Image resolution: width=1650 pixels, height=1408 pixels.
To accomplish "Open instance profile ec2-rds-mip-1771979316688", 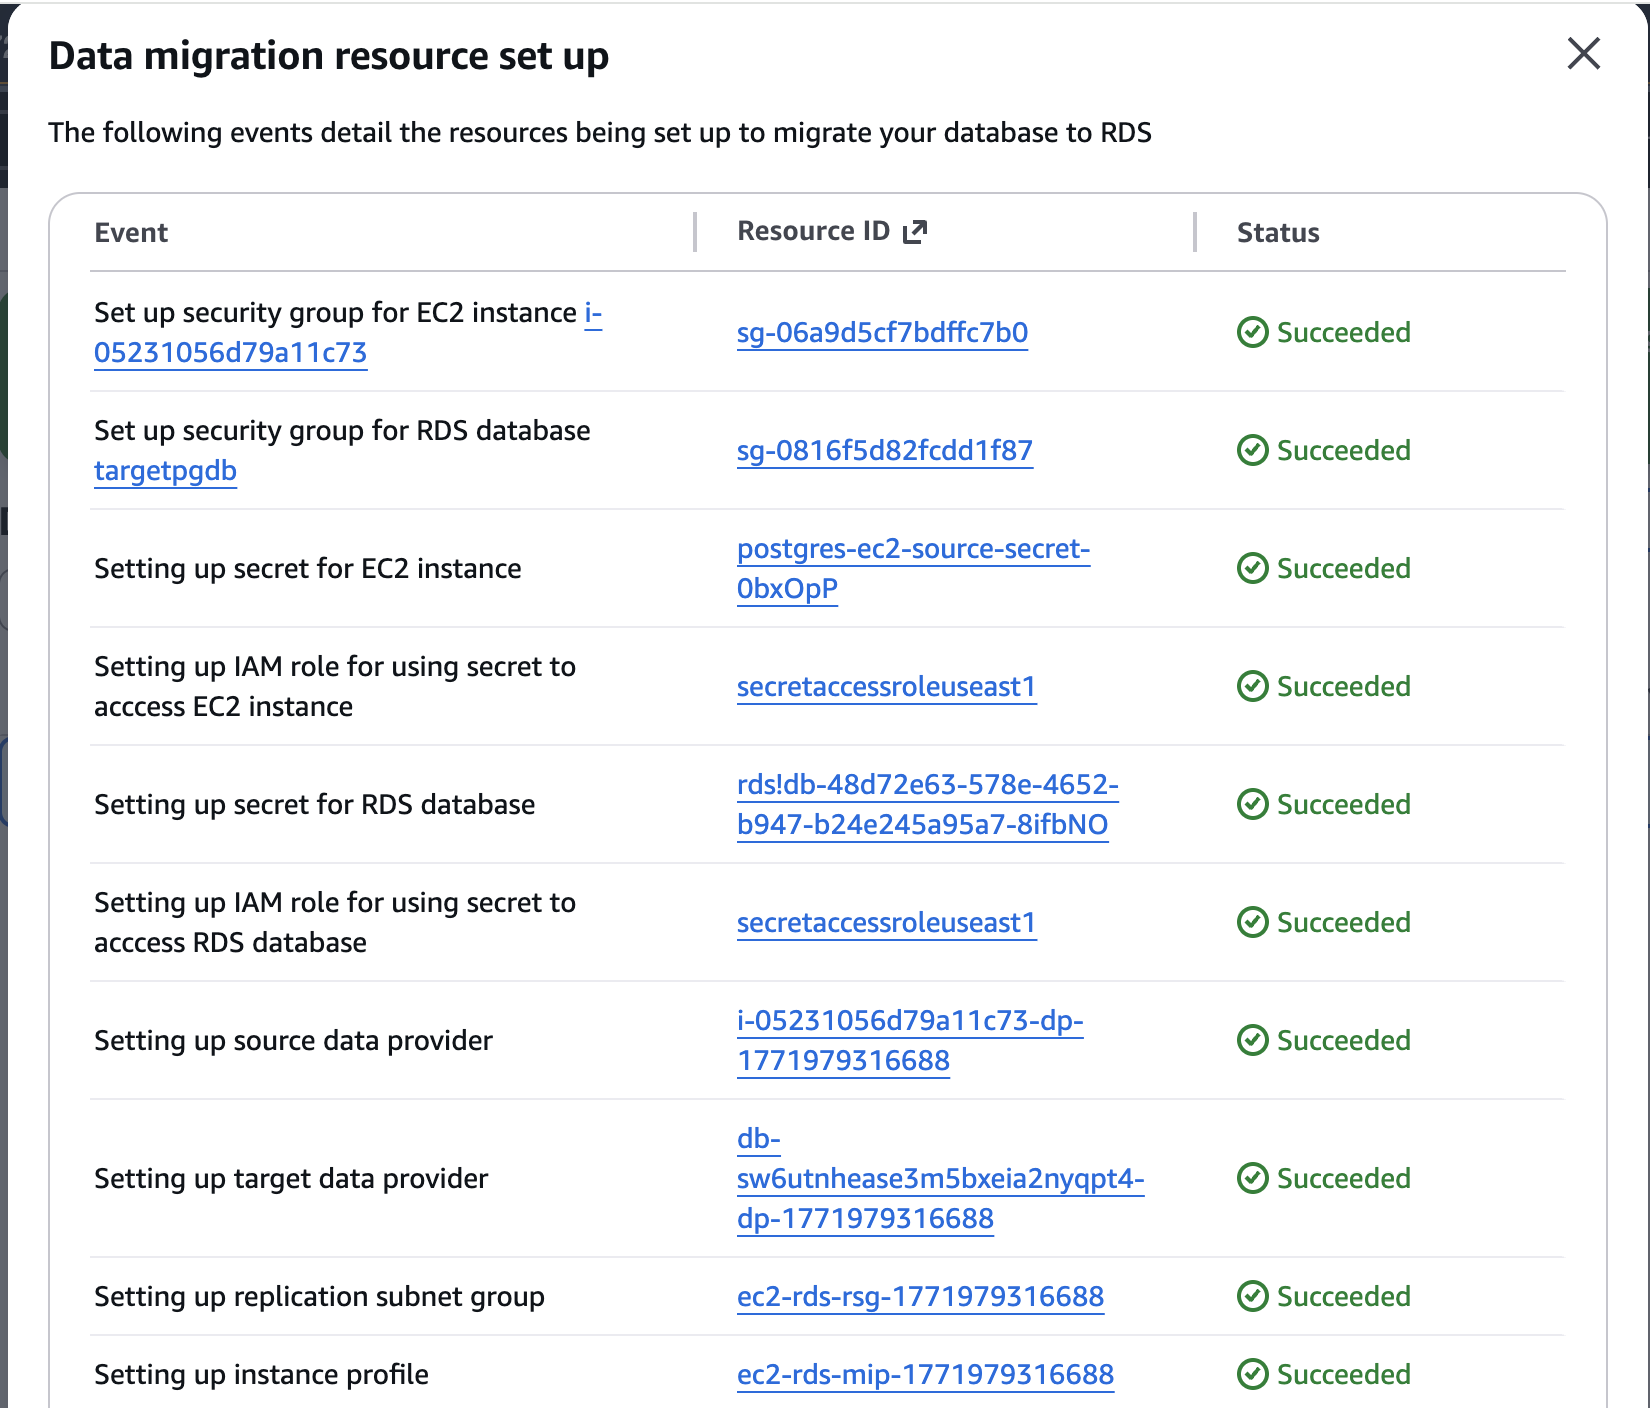I will pyautogui.click(x=925, y=1375).
